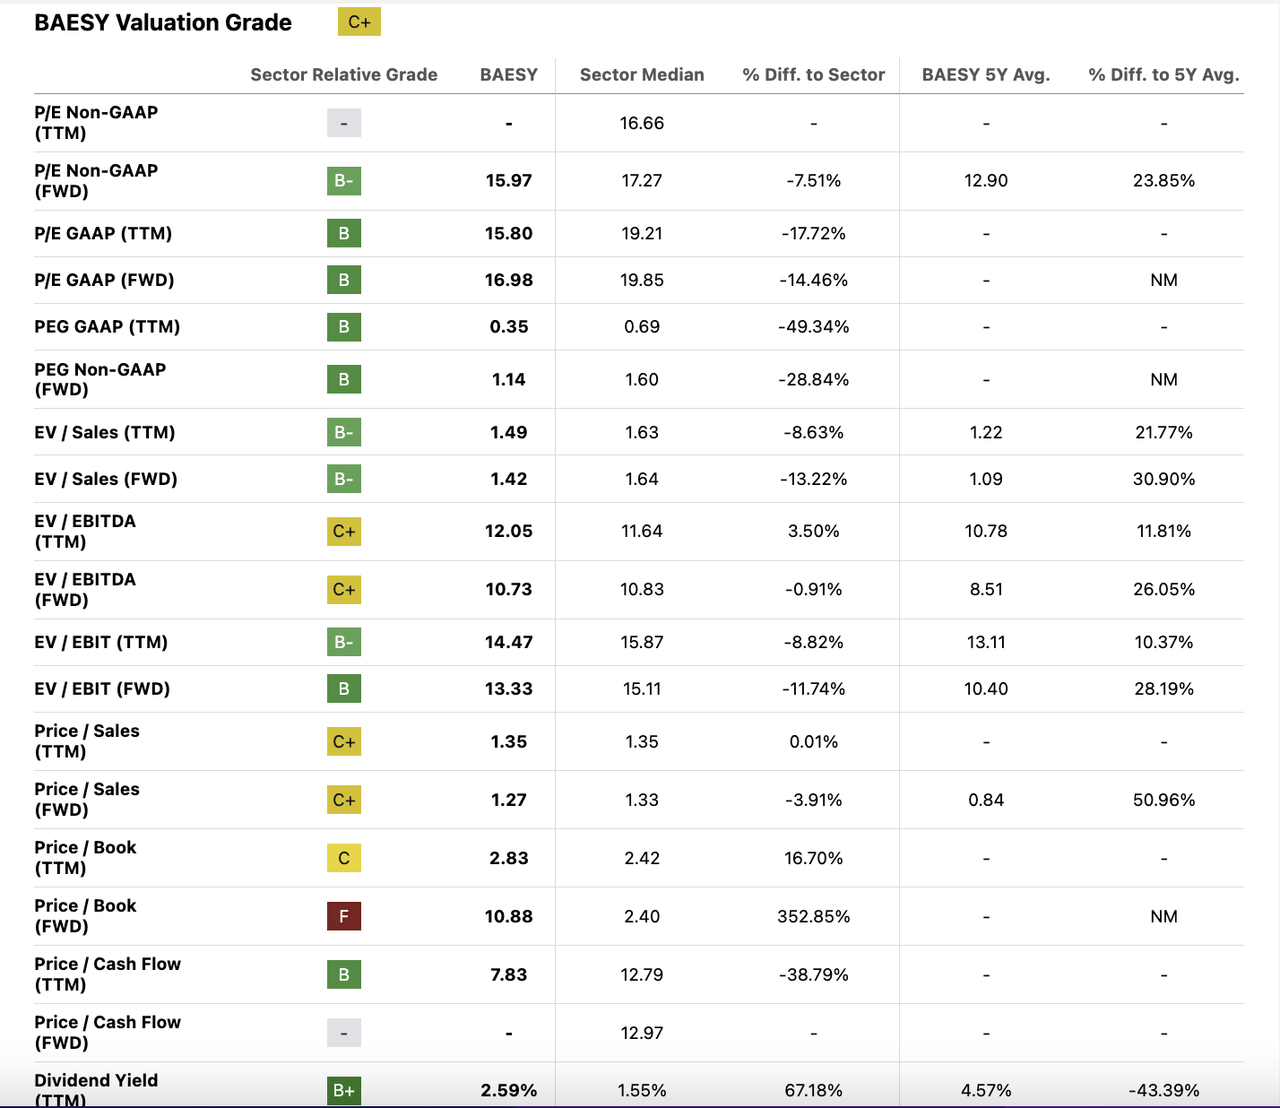The height and width of the screenshot is (1108, 1280).
Task: Click the B- grade badge for EV / EBIT (TTM)
Action: point(344,642)
